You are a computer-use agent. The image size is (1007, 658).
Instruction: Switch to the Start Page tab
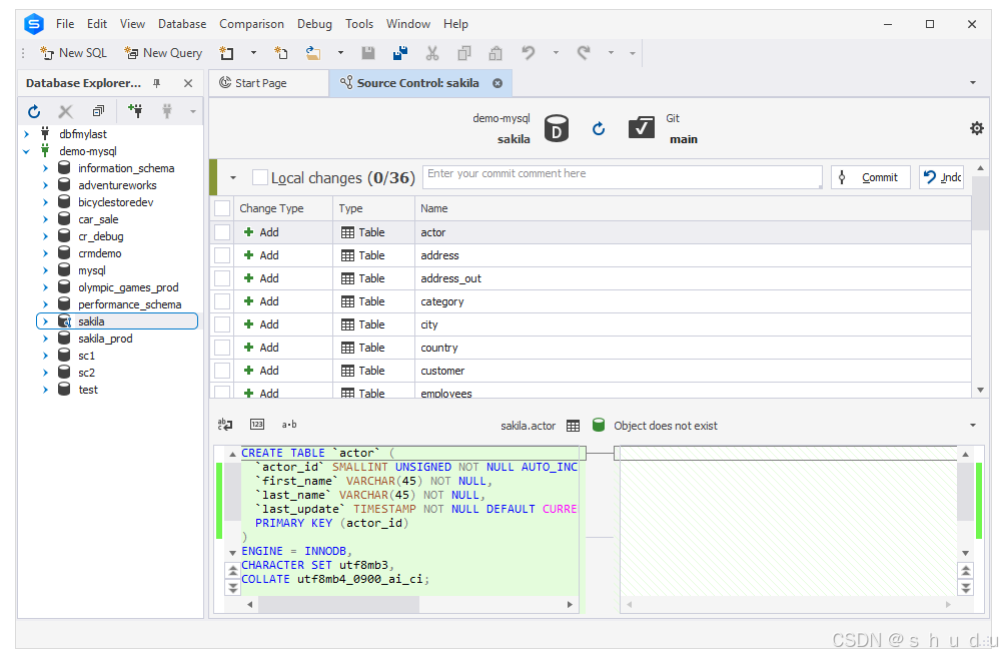coord(268,83)
